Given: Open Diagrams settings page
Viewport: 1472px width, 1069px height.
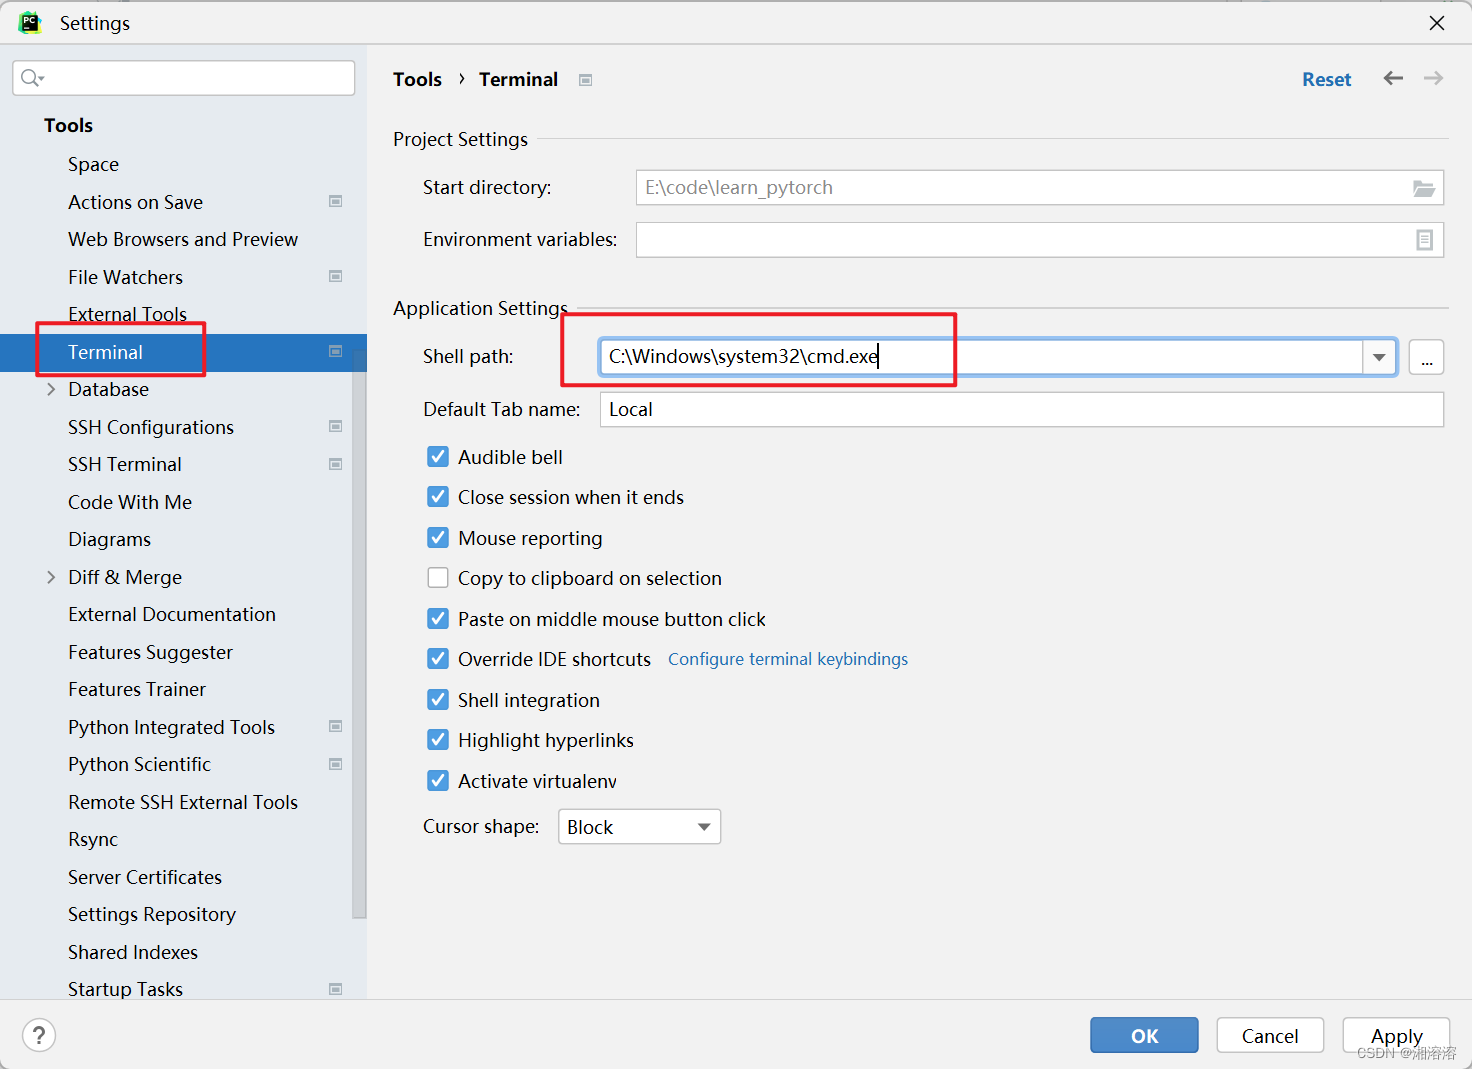Looking at the screenshot, I should [109, 539].
